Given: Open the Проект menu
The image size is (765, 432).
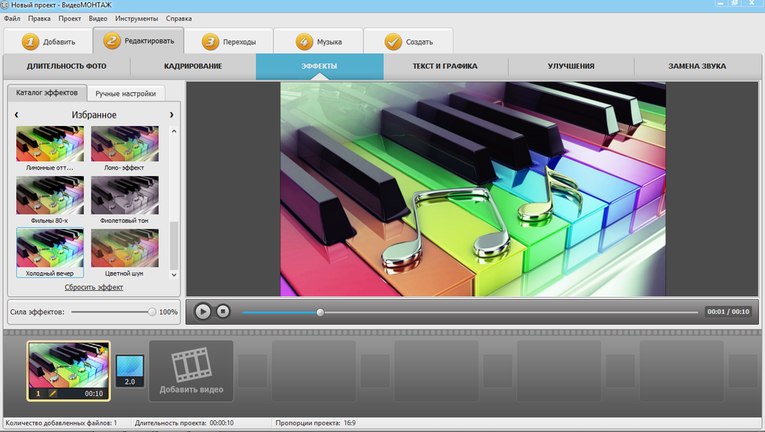Looking at the screenshot, I should [x=70, y=19].
